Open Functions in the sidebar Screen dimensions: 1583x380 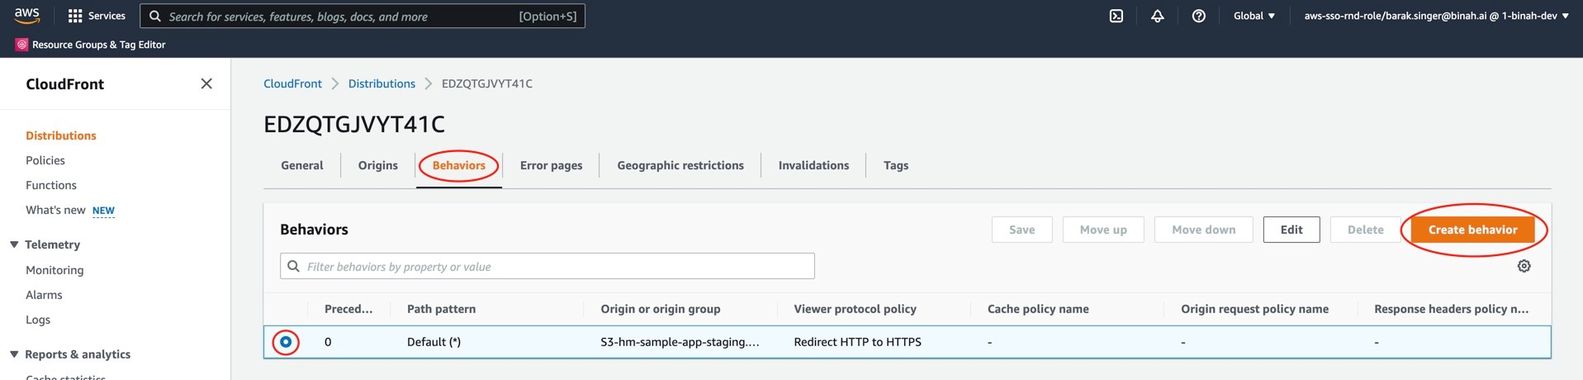51,186
